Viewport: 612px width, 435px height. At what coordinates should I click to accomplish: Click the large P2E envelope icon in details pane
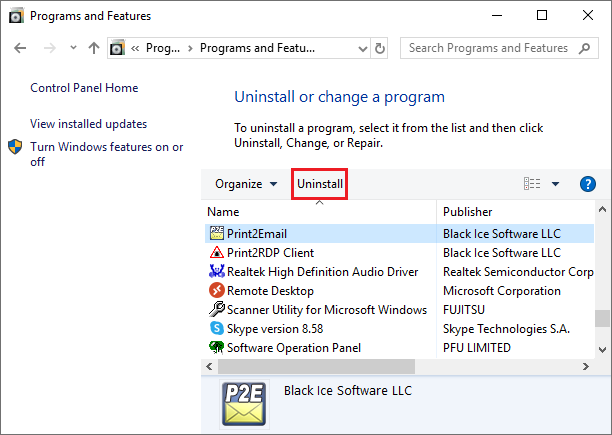click(244, 404)
